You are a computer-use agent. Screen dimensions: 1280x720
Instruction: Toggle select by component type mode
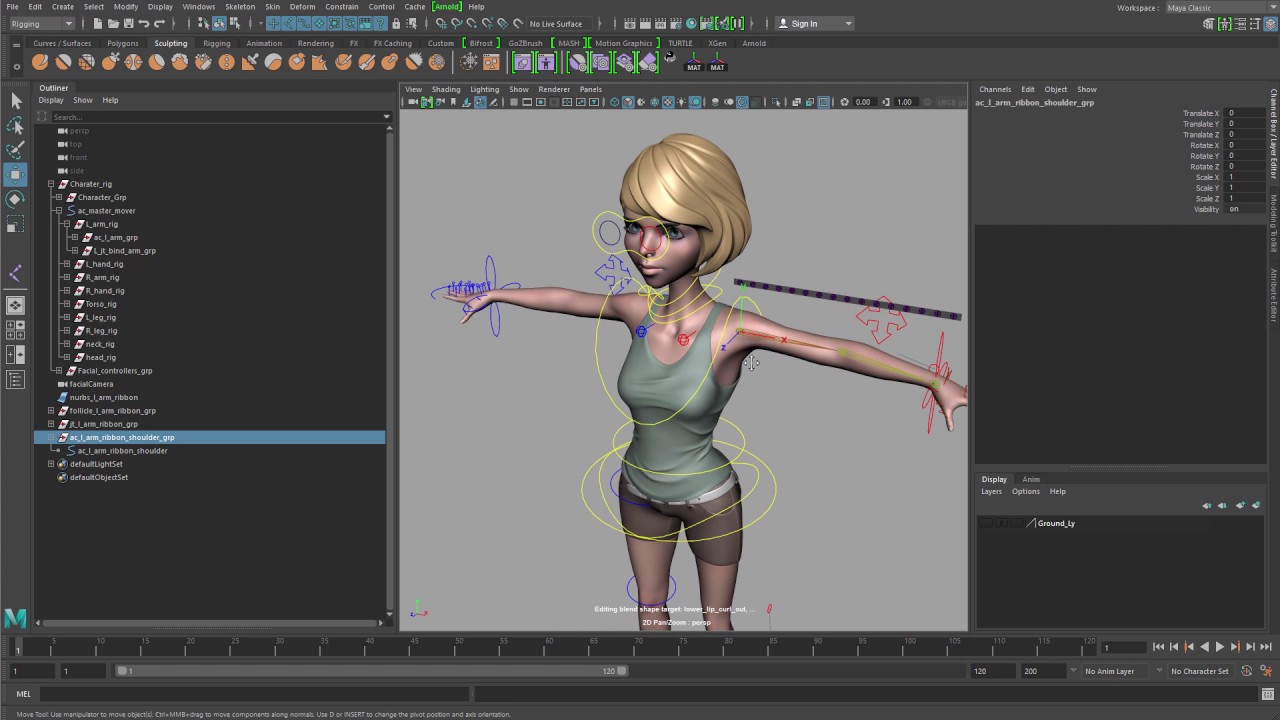[234, 23]
